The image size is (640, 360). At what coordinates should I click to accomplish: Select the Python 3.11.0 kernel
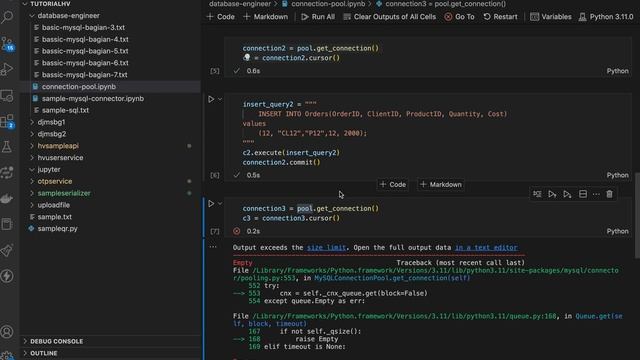(x=606, y=17)
